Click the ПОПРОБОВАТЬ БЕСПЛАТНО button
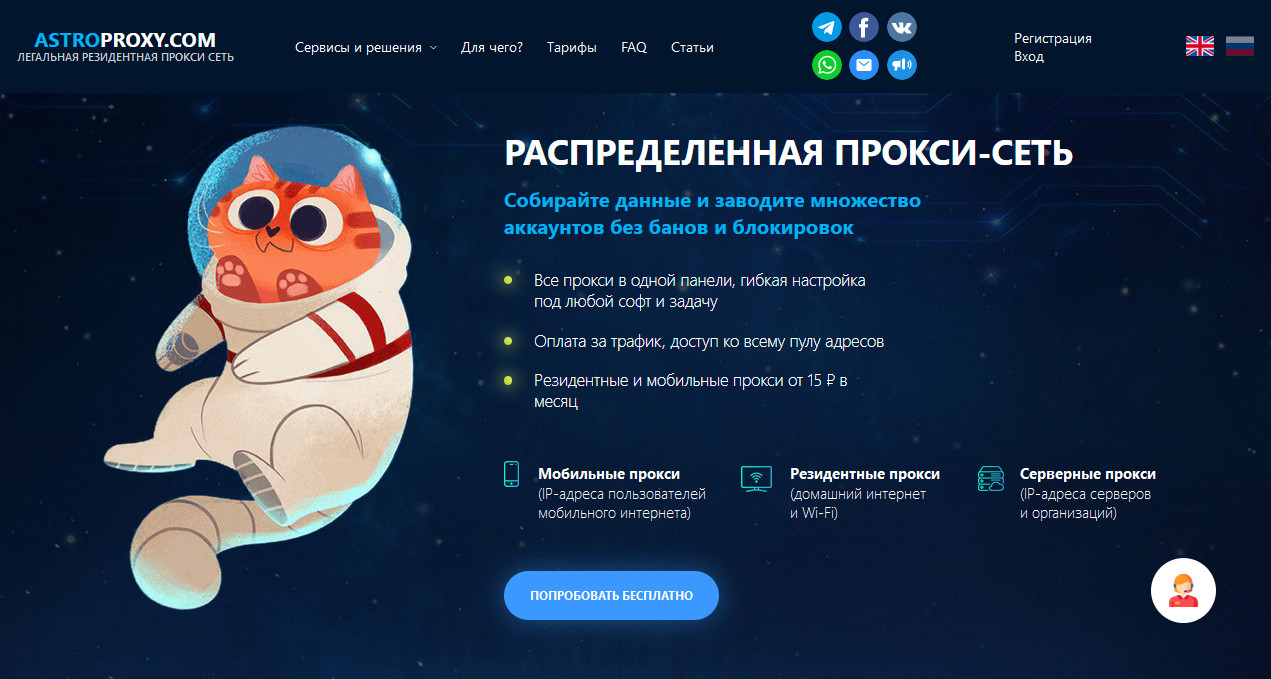This screenshot has height=679, width=1271. click(x=611, y=595)
